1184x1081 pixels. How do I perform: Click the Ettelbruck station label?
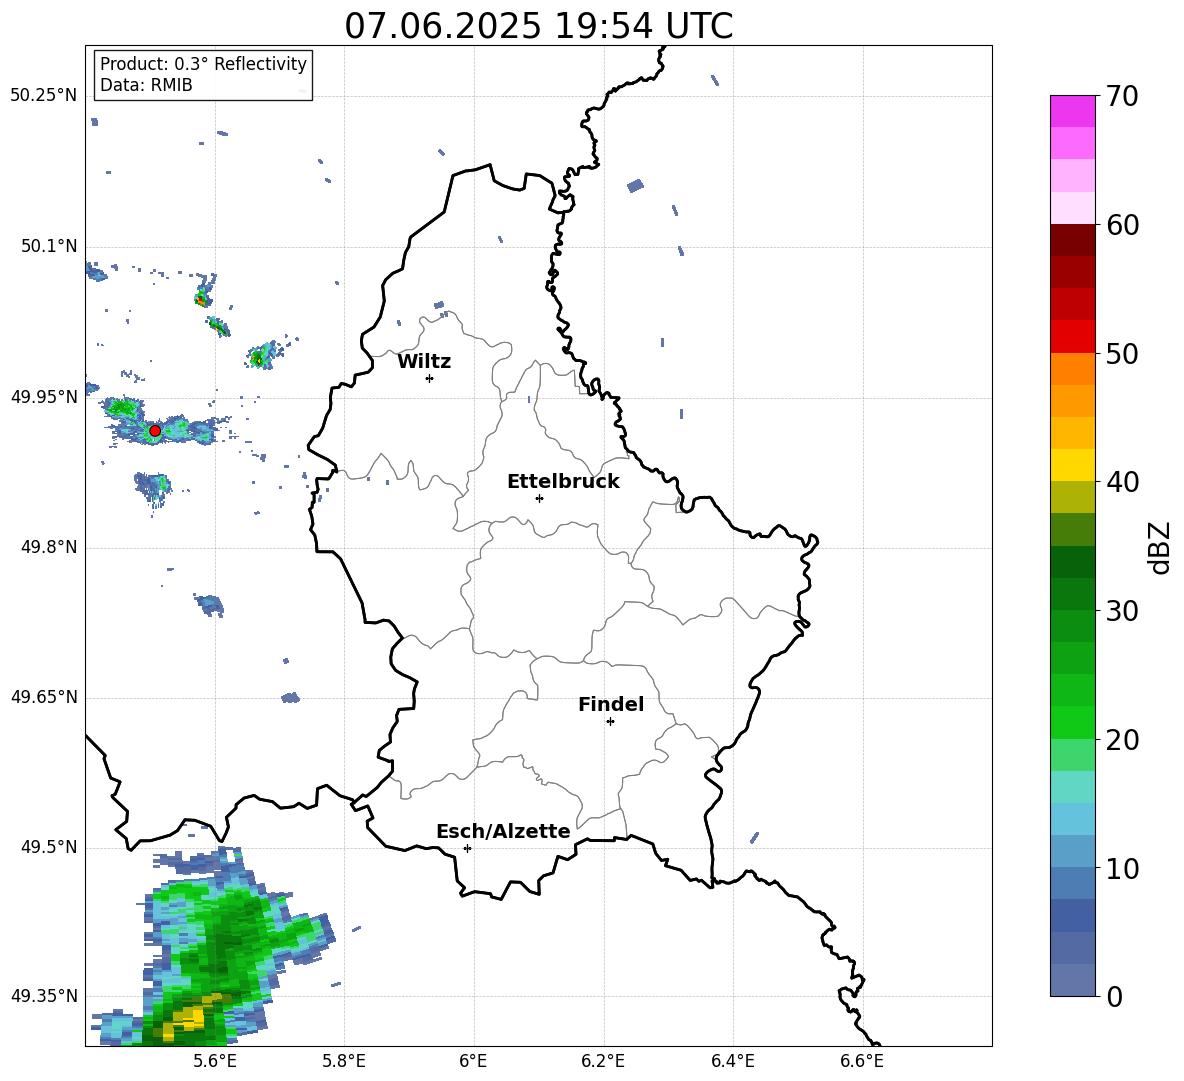563,482
